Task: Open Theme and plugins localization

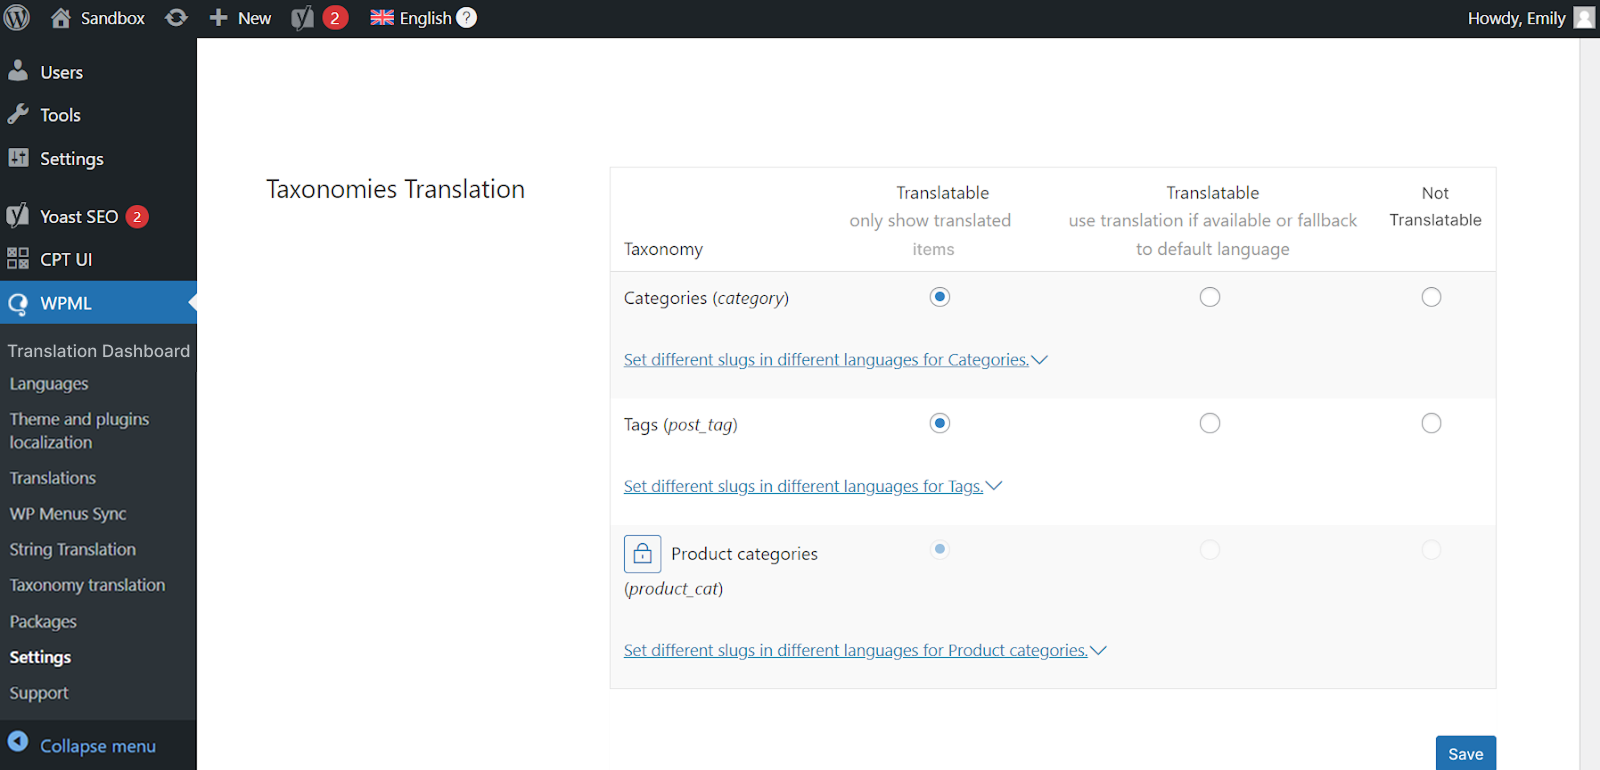Action: tap(79, 431)
